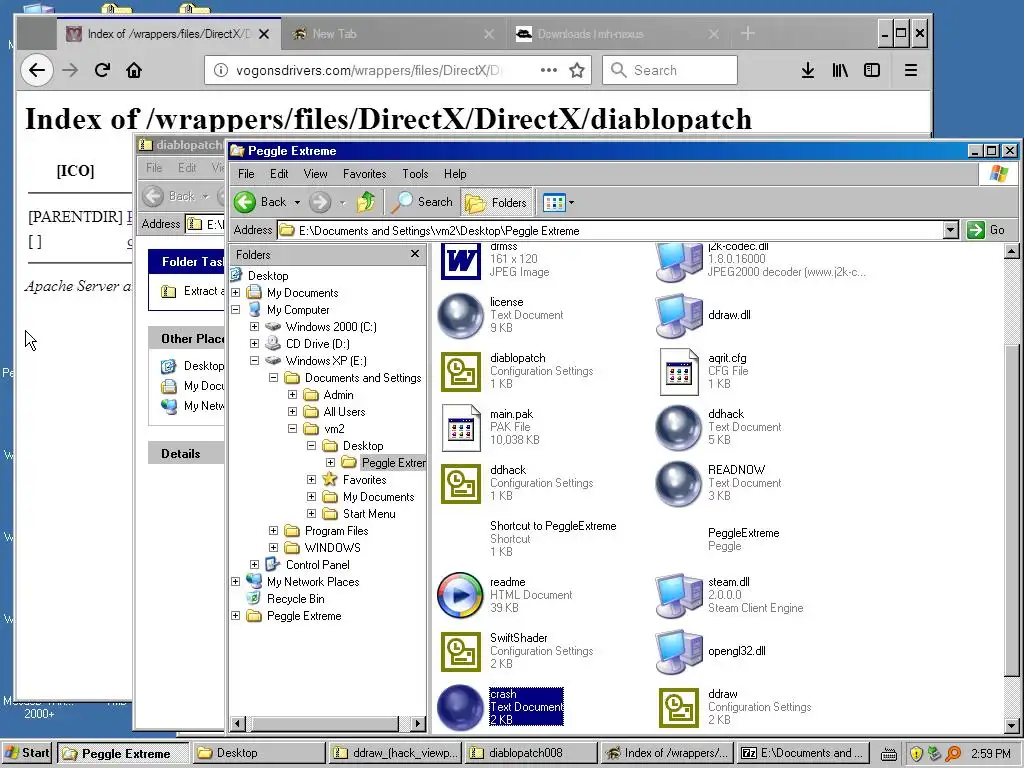The image size is (1024, 768).
Task: Select the SwiftShader configuration file icon
Action: (460, 652)
